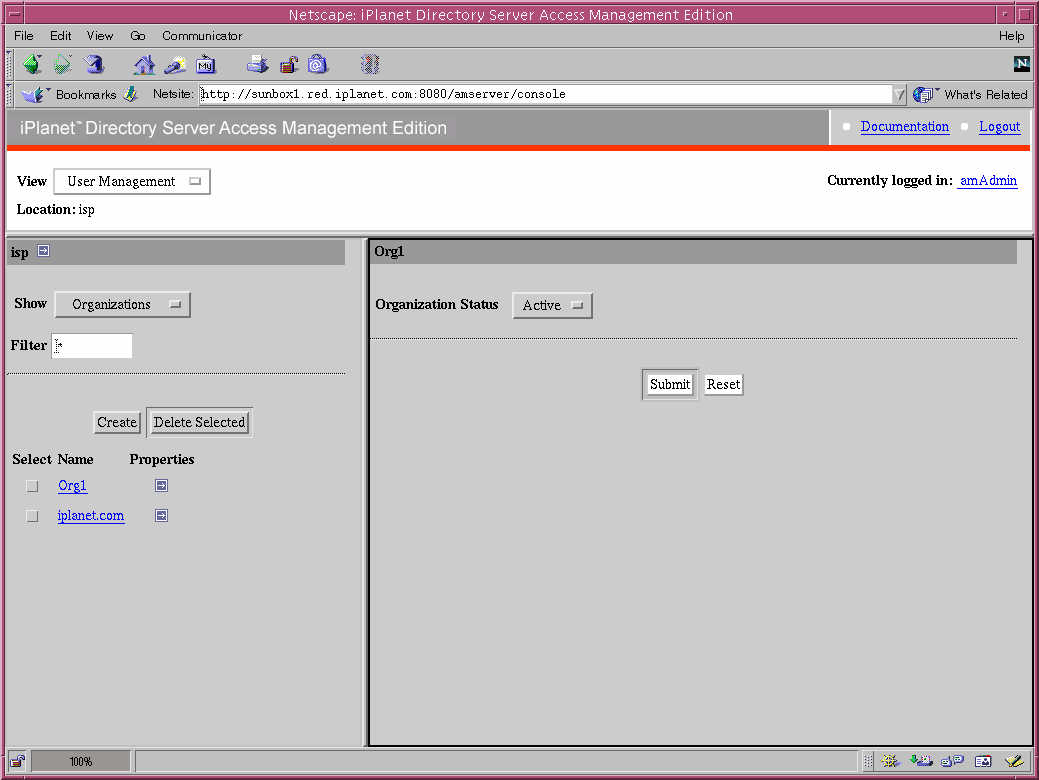Click into the Filter text field
Screen dimensions: 1039x780
[92, 345]
